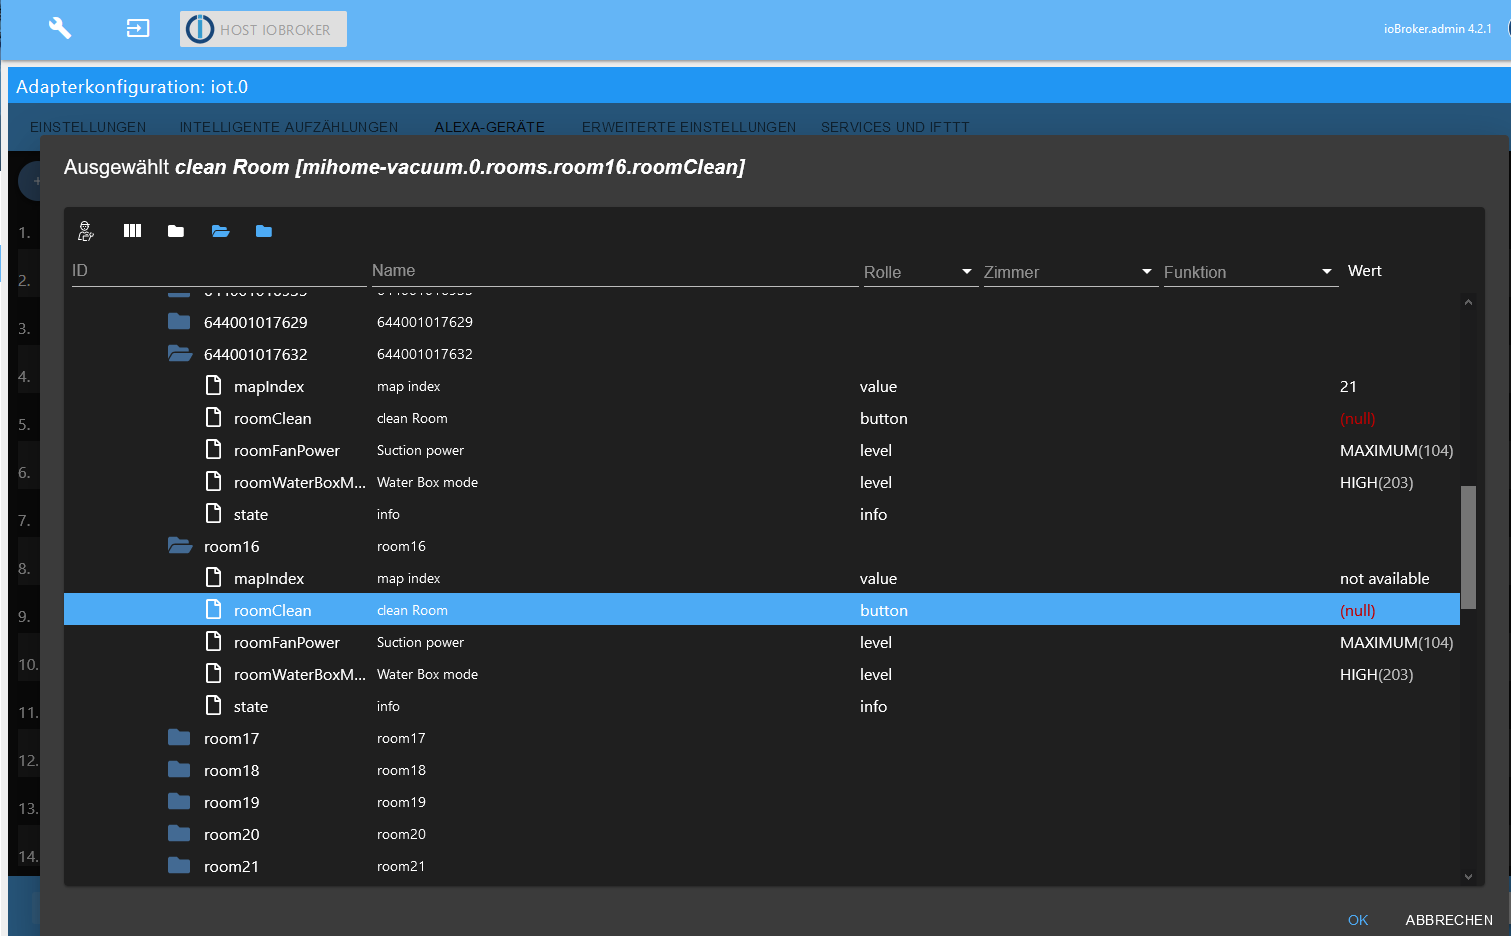Collapse the room16 folder
Screen dimensions: 1511x936
(x=179, y=546)
